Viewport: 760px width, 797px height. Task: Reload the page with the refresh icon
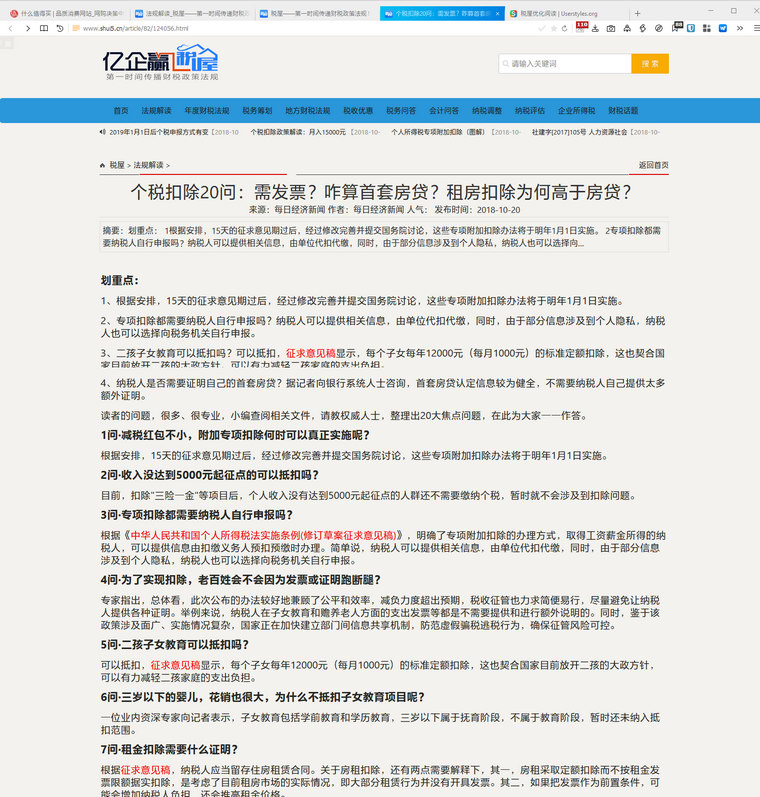(564, 28)
